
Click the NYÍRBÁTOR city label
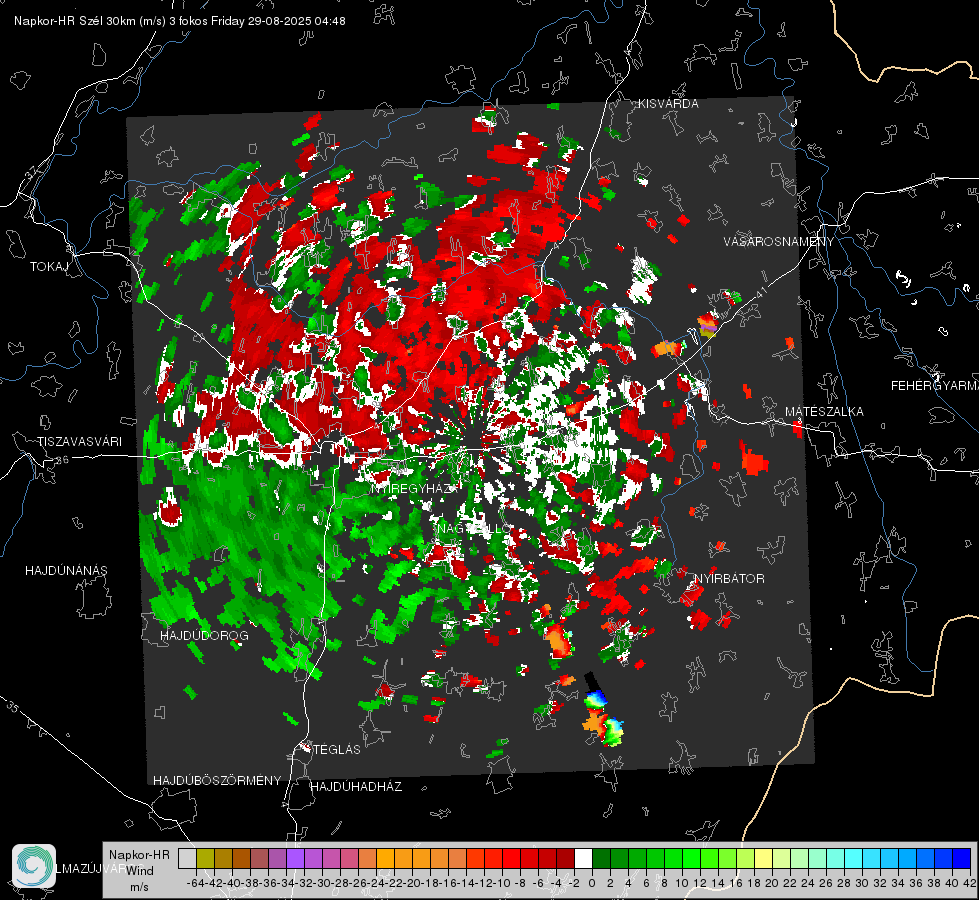click(729, 578)
